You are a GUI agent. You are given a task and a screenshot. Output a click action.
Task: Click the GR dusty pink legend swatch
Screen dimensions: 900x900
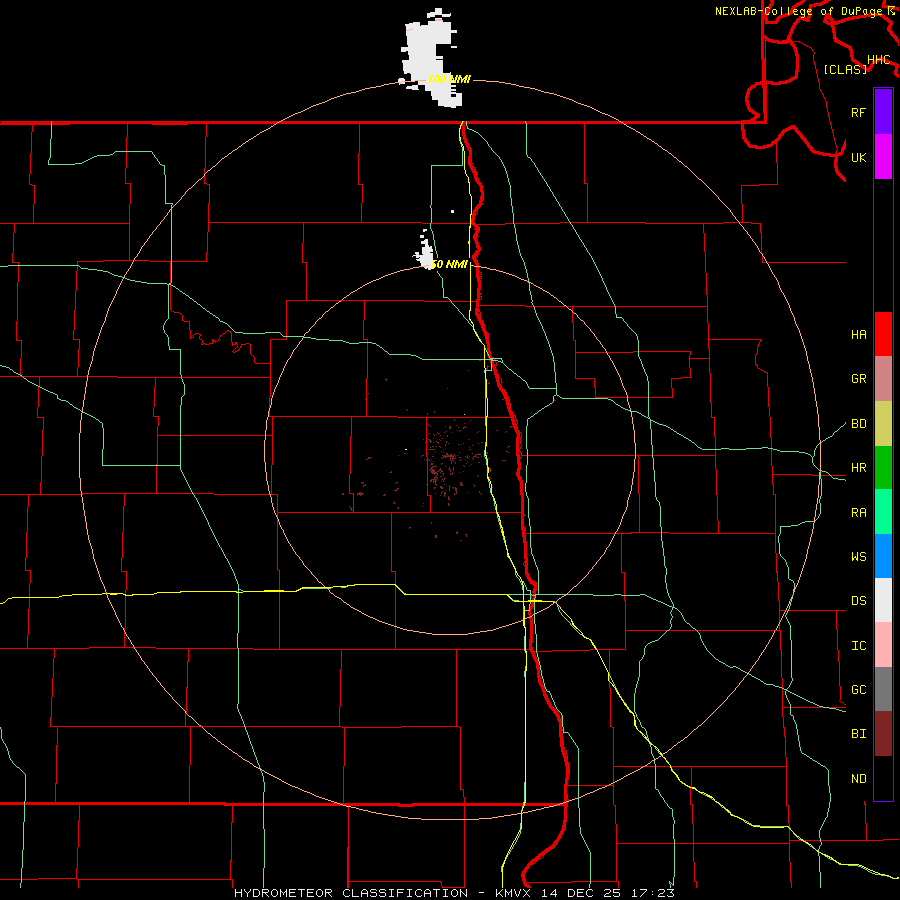(x=883, y=378)
